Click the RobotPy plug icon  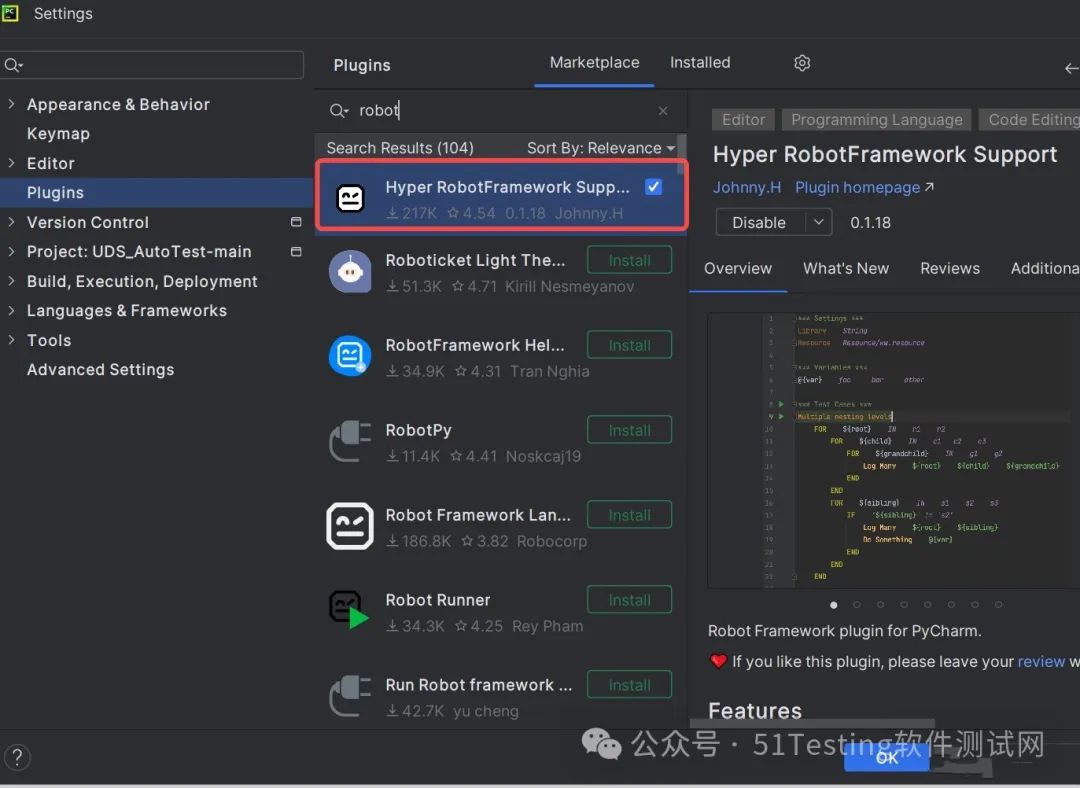coord(350,441)
